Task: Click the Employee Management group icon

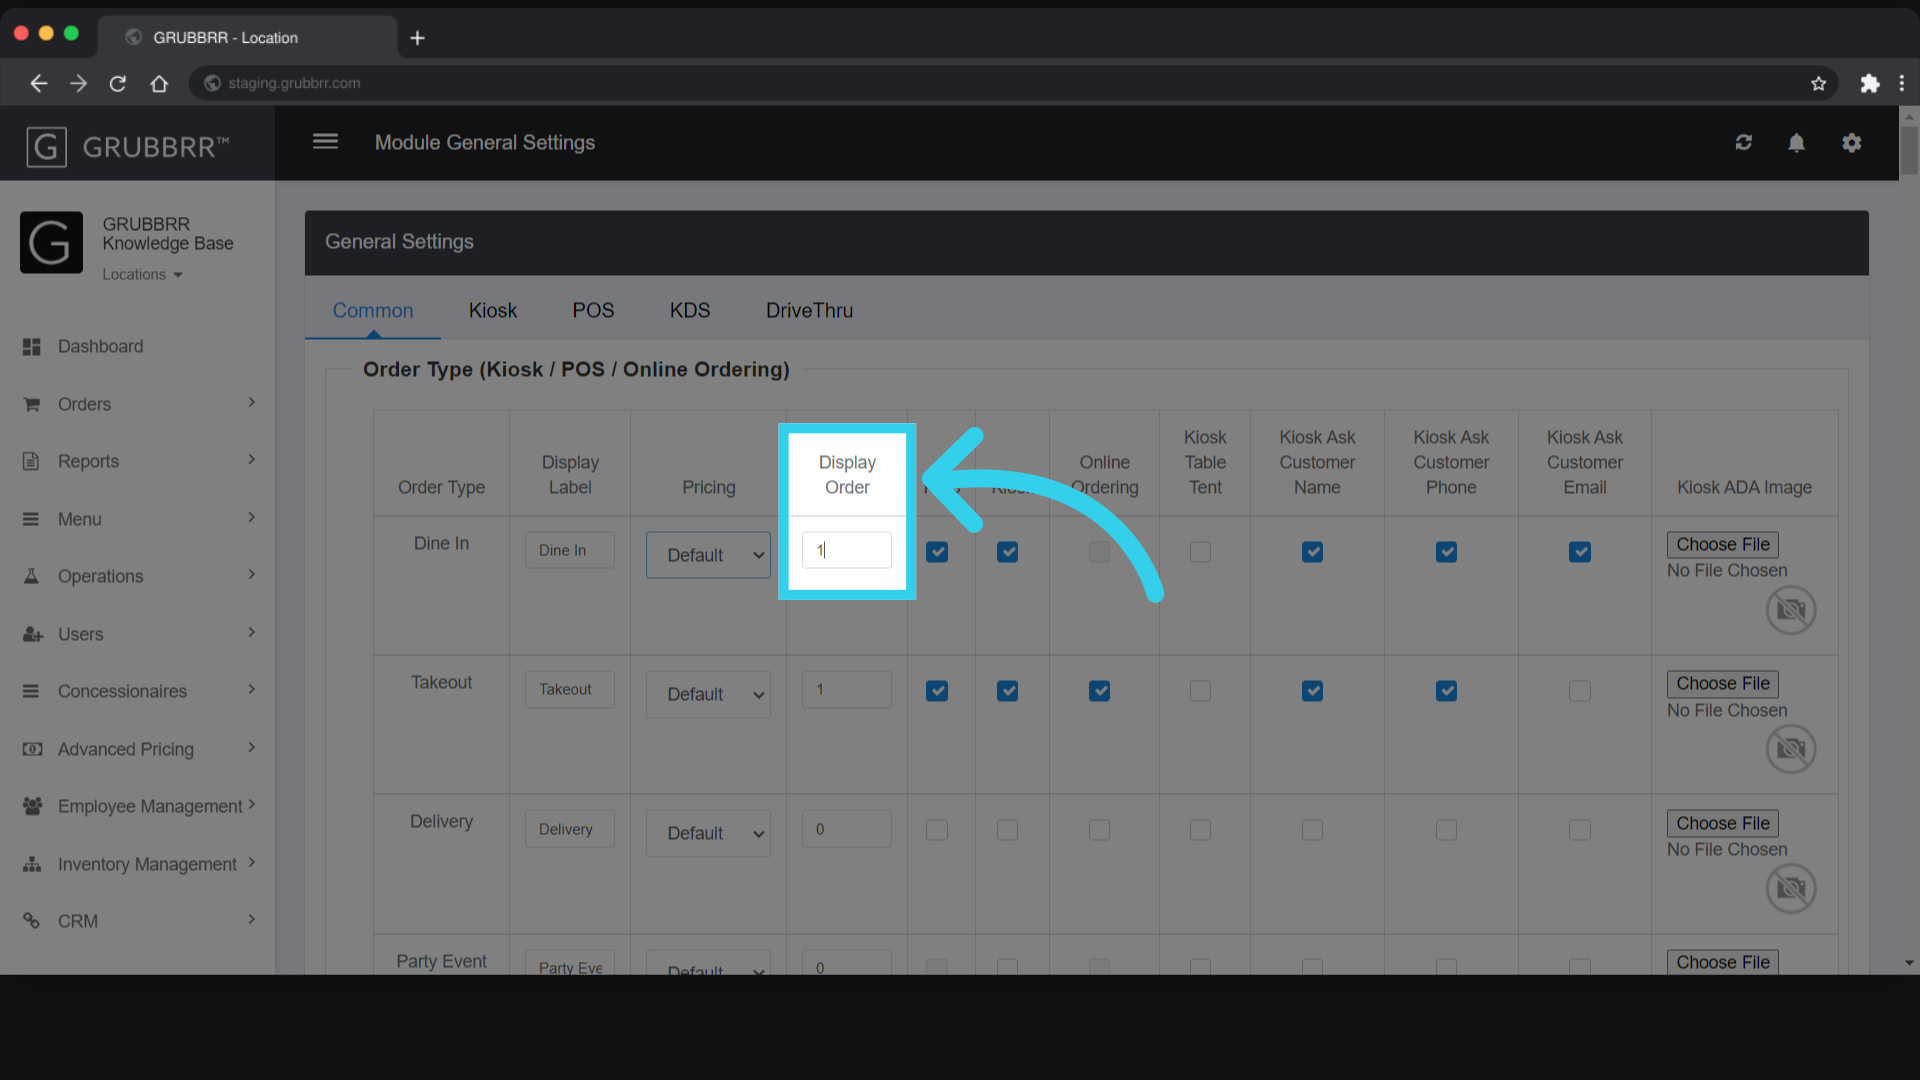Action: (32, 806)
